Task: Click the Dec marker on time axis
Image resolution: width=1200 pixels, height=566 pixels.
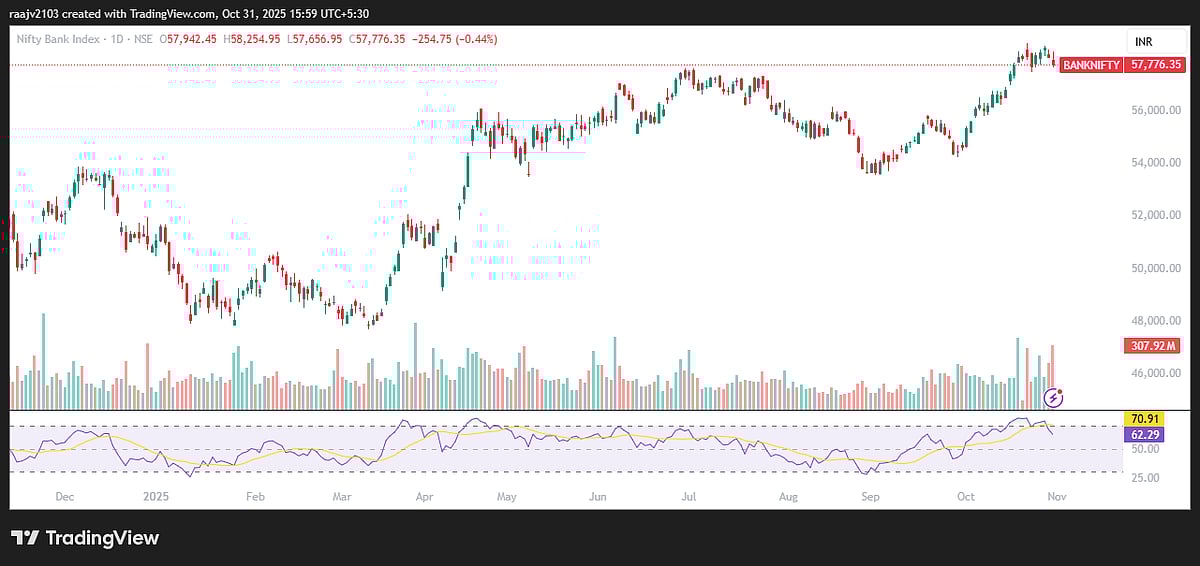Action: 64,496
